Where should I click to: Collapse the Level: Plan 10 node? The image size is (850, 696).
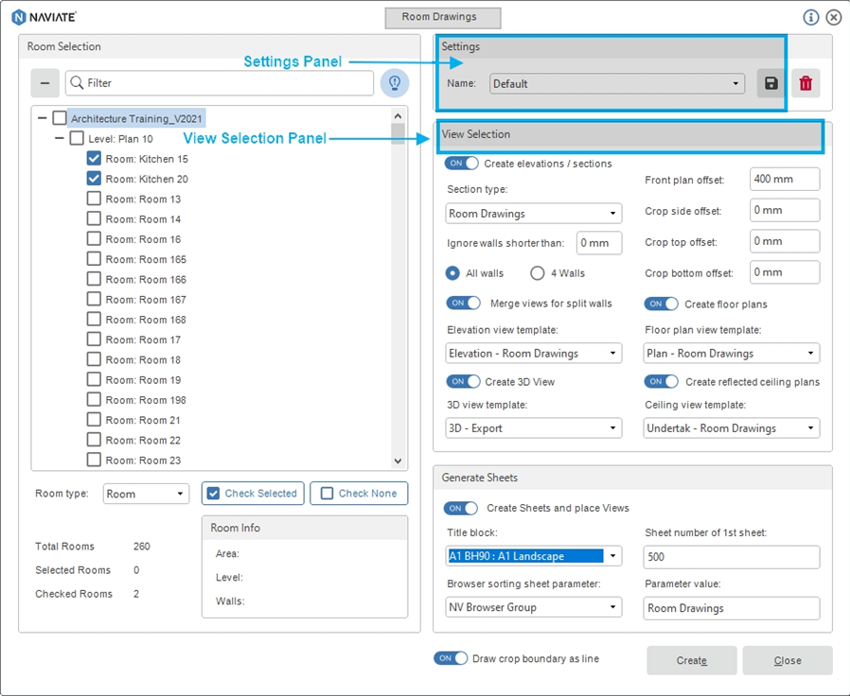pos(59,138)
